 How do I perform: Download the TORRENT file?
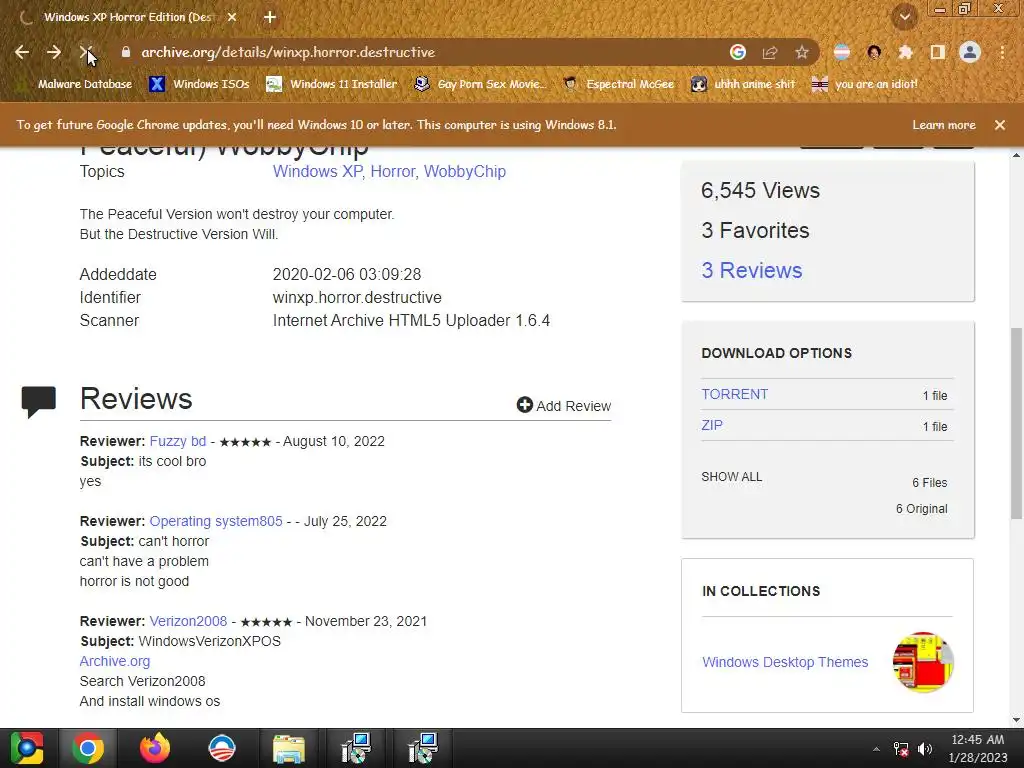[735, 394]
